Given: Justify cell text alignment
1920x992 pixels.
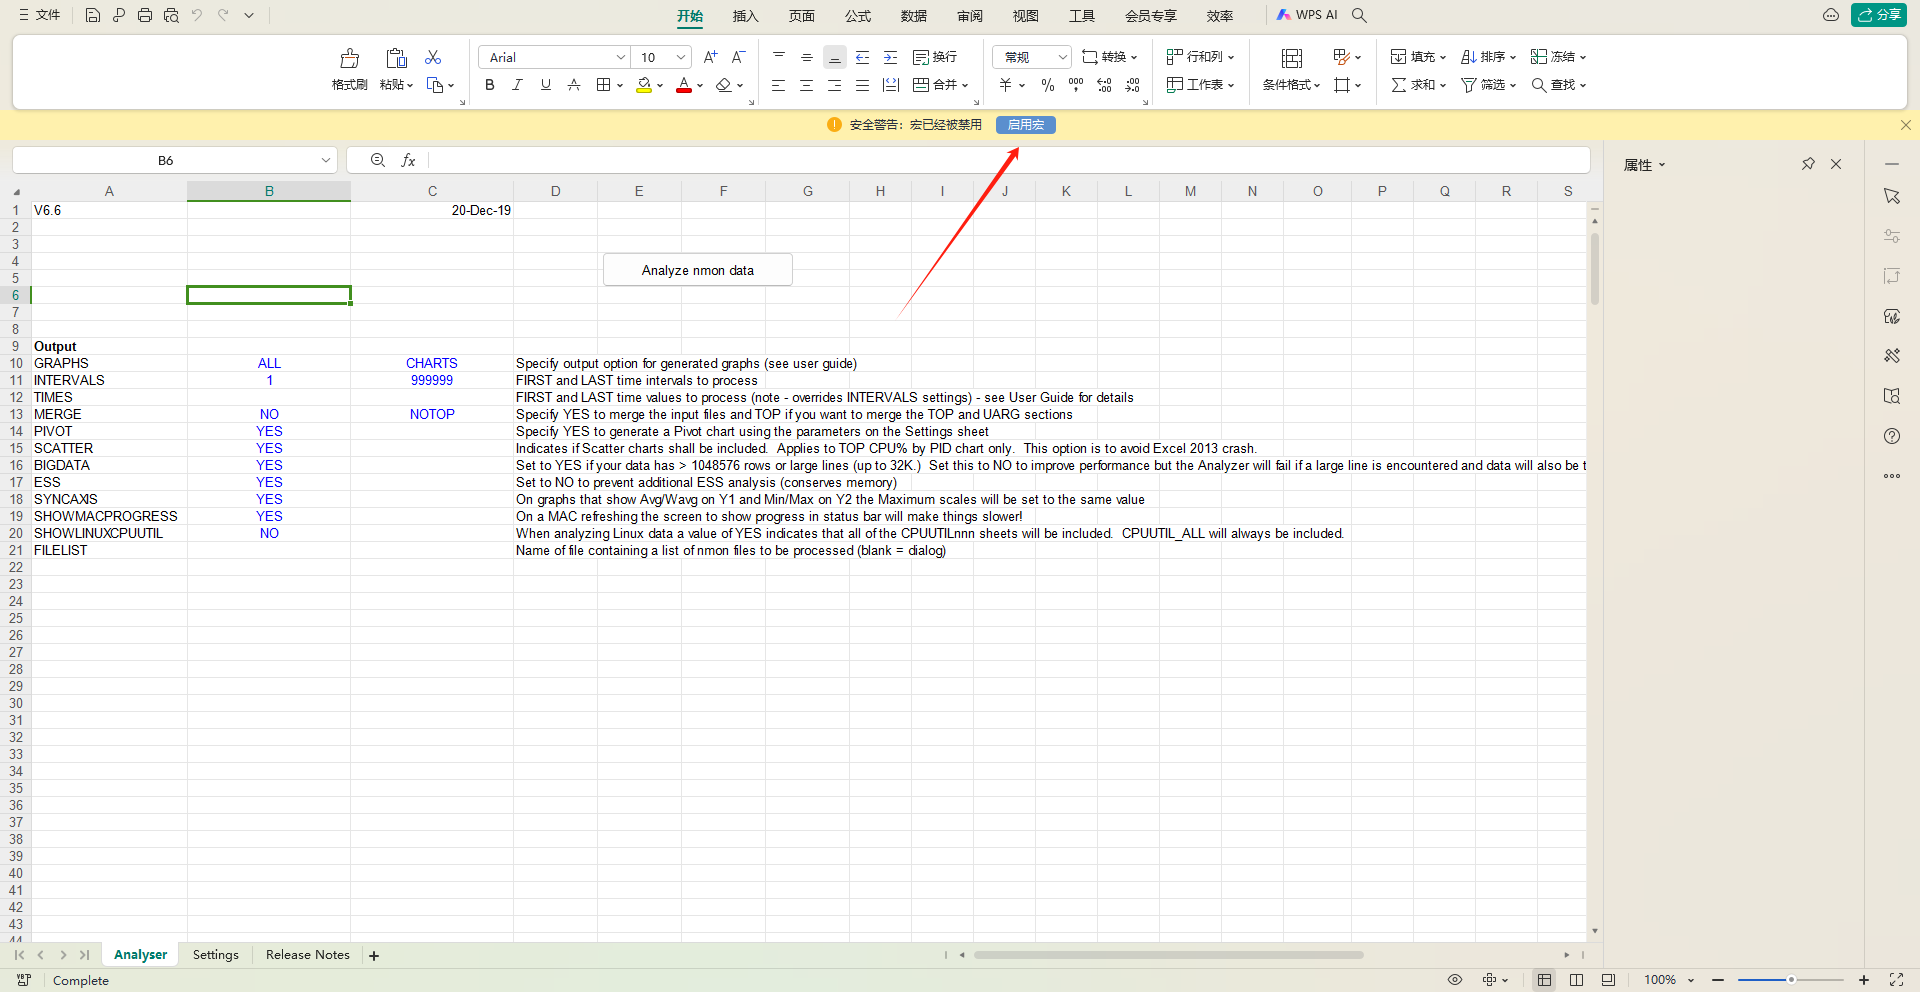Looking at the screenshot, I should 862,85.
